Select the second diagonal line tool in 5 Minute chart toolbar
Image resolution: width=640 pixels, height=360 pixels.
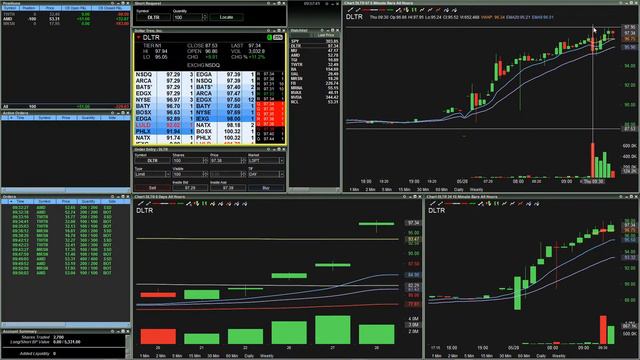358,10
